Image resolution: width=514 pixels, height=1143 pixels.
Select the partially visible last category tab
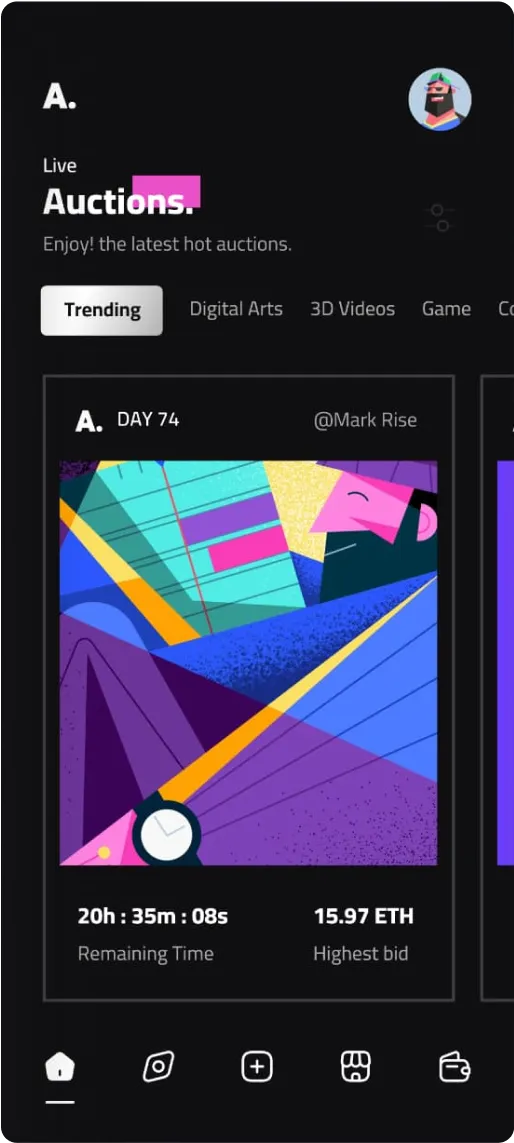[506, 309]
